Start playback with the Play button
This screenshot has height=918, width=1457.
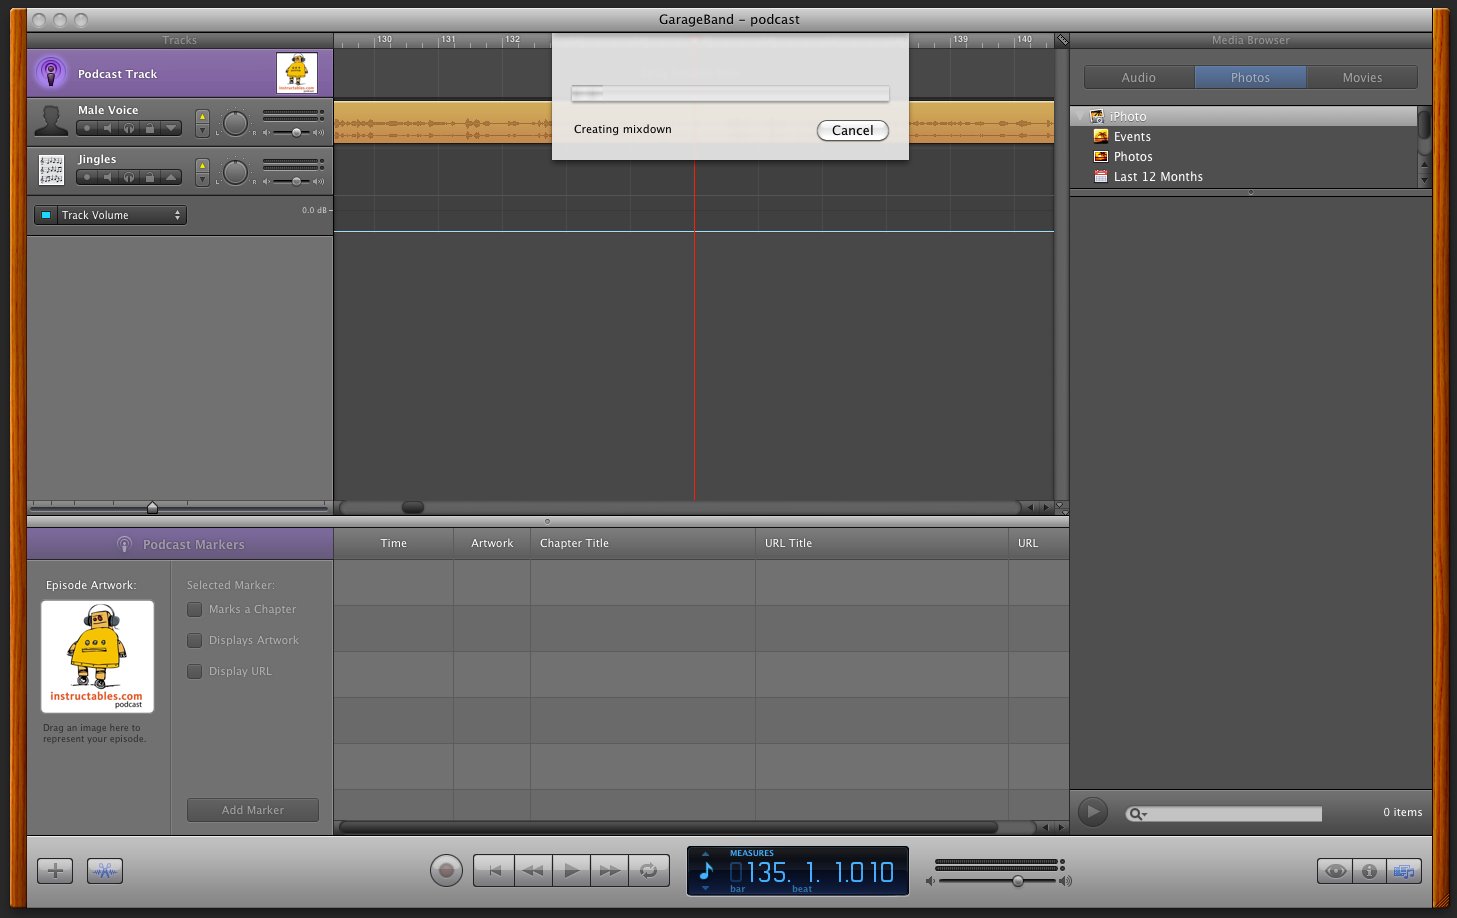click(571, 870)
